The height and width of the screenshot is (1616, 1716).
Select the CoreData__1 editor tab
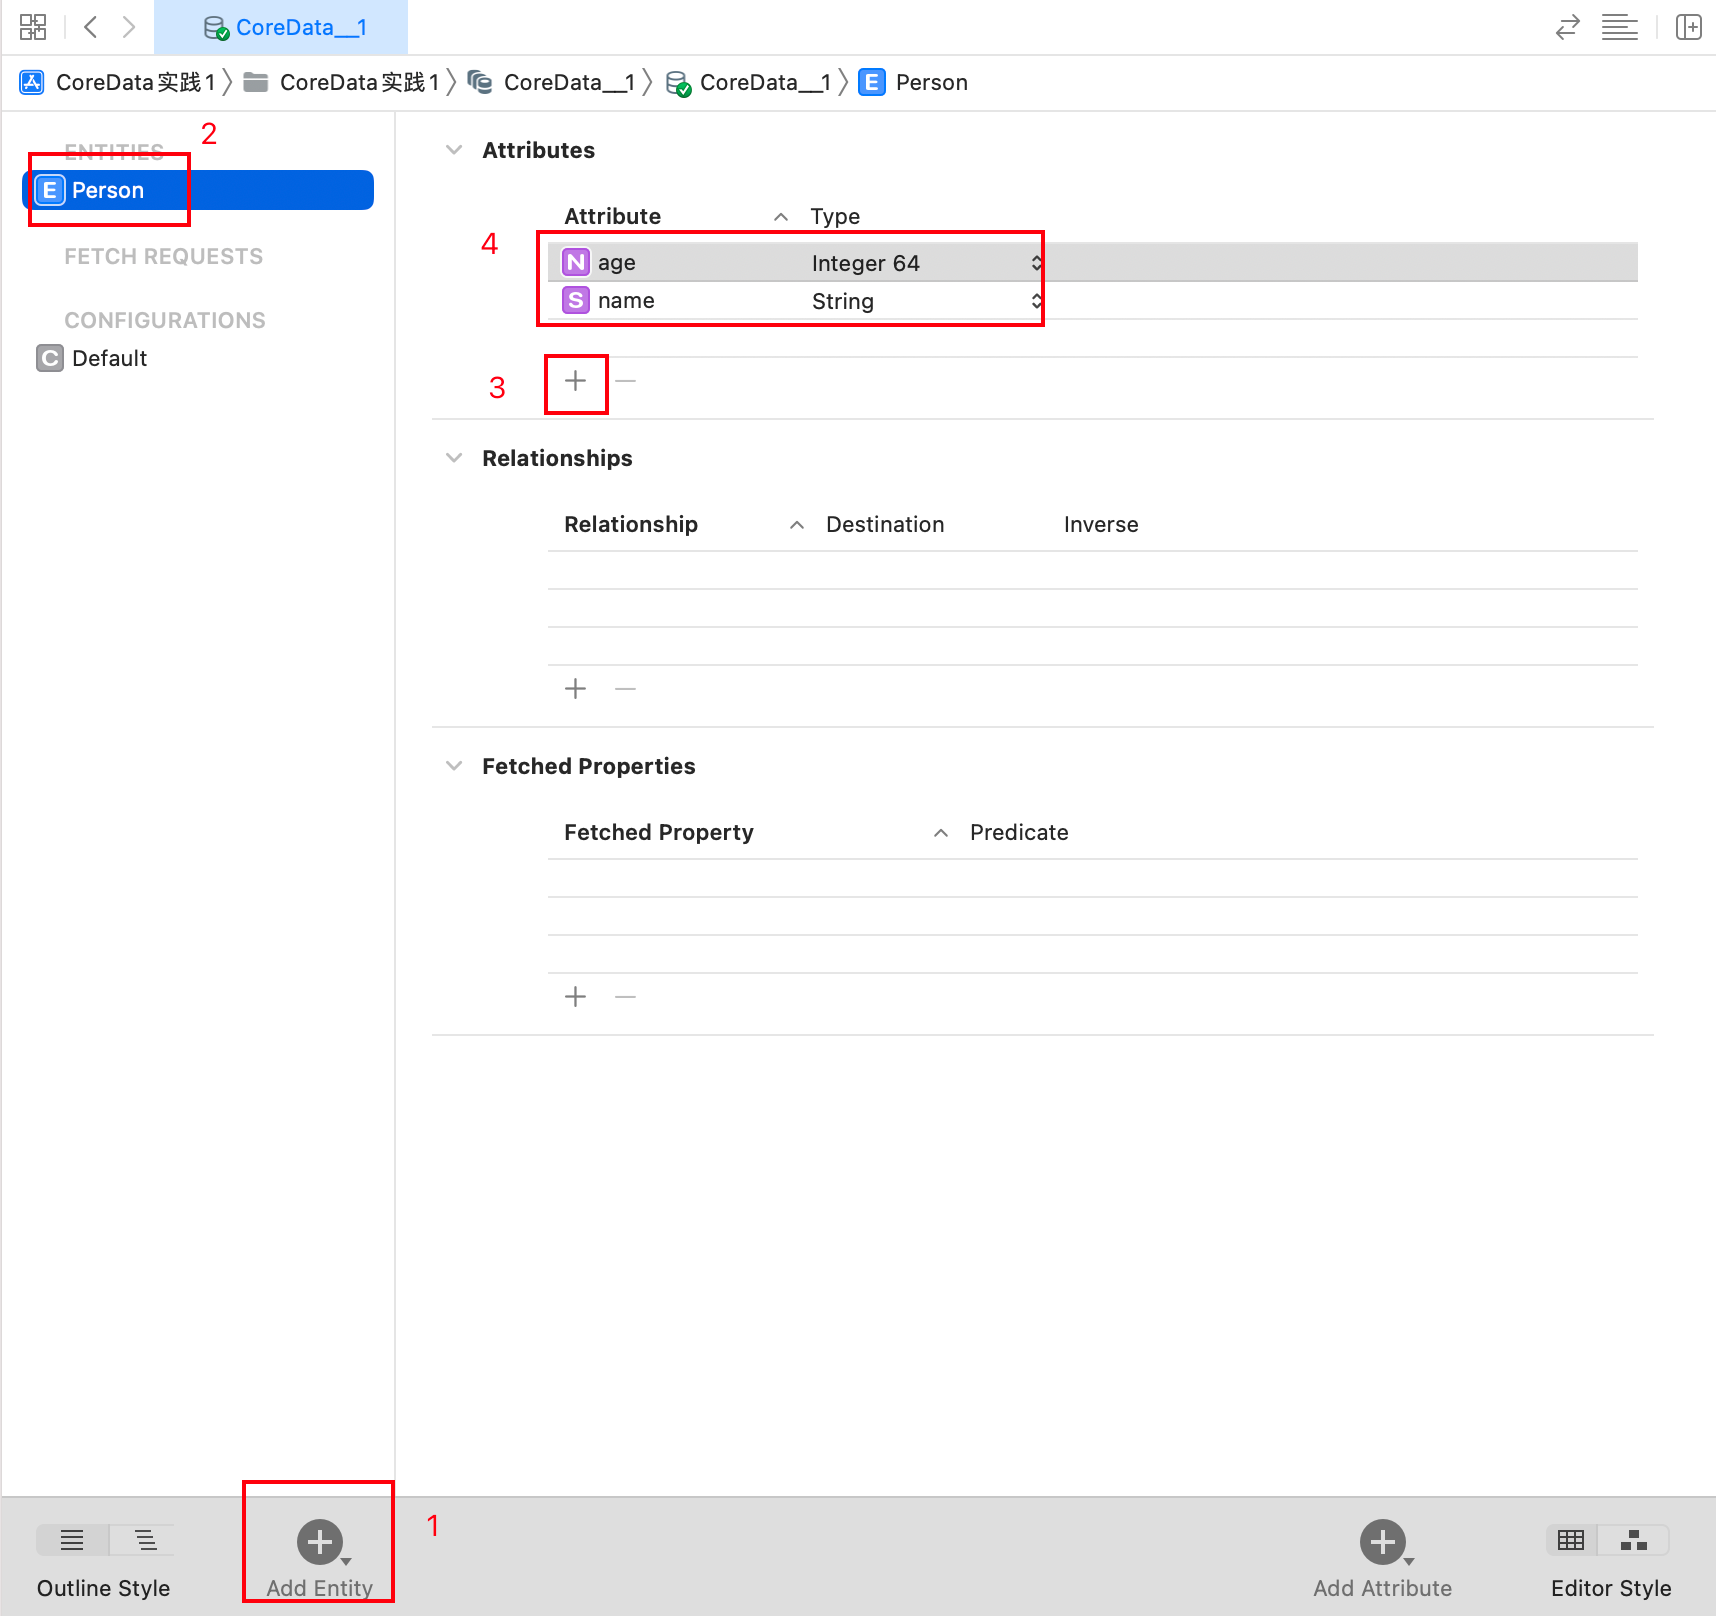pos(281,27)
